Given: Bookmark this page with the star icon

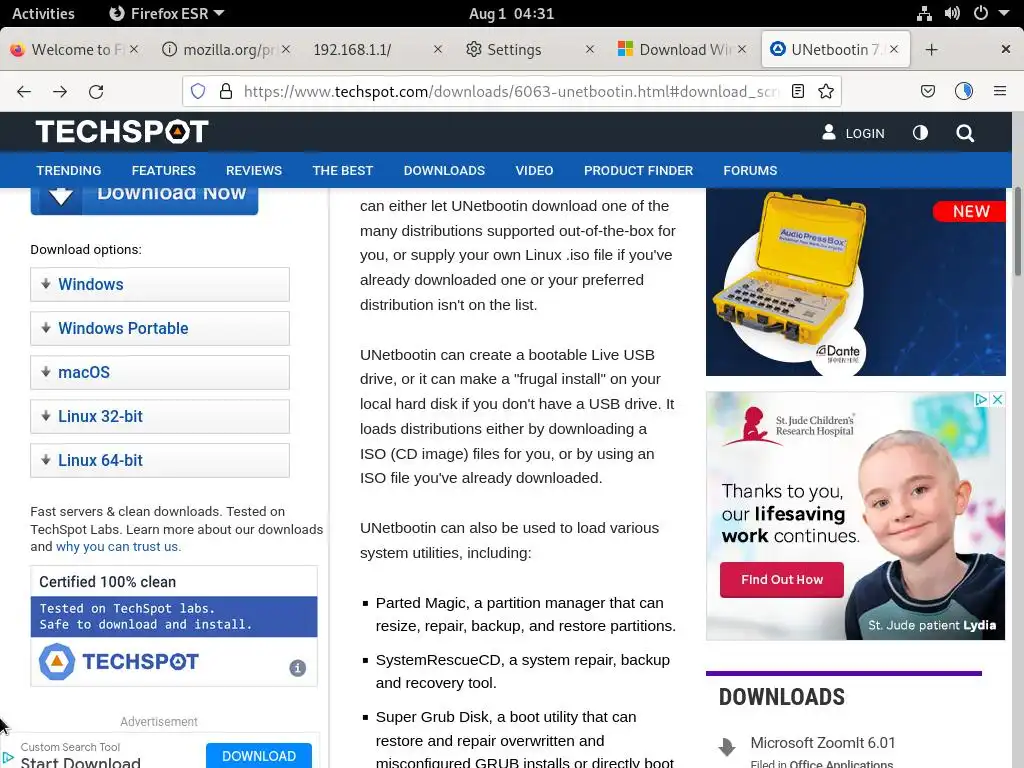Looking at the screenshot, I should click(826, 91).
